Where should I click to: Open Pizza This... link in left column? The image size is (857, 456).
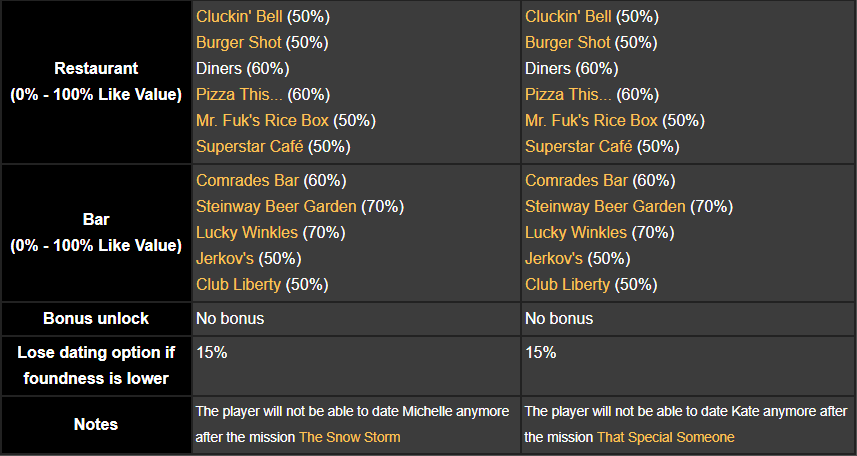[x=240, y=95]
